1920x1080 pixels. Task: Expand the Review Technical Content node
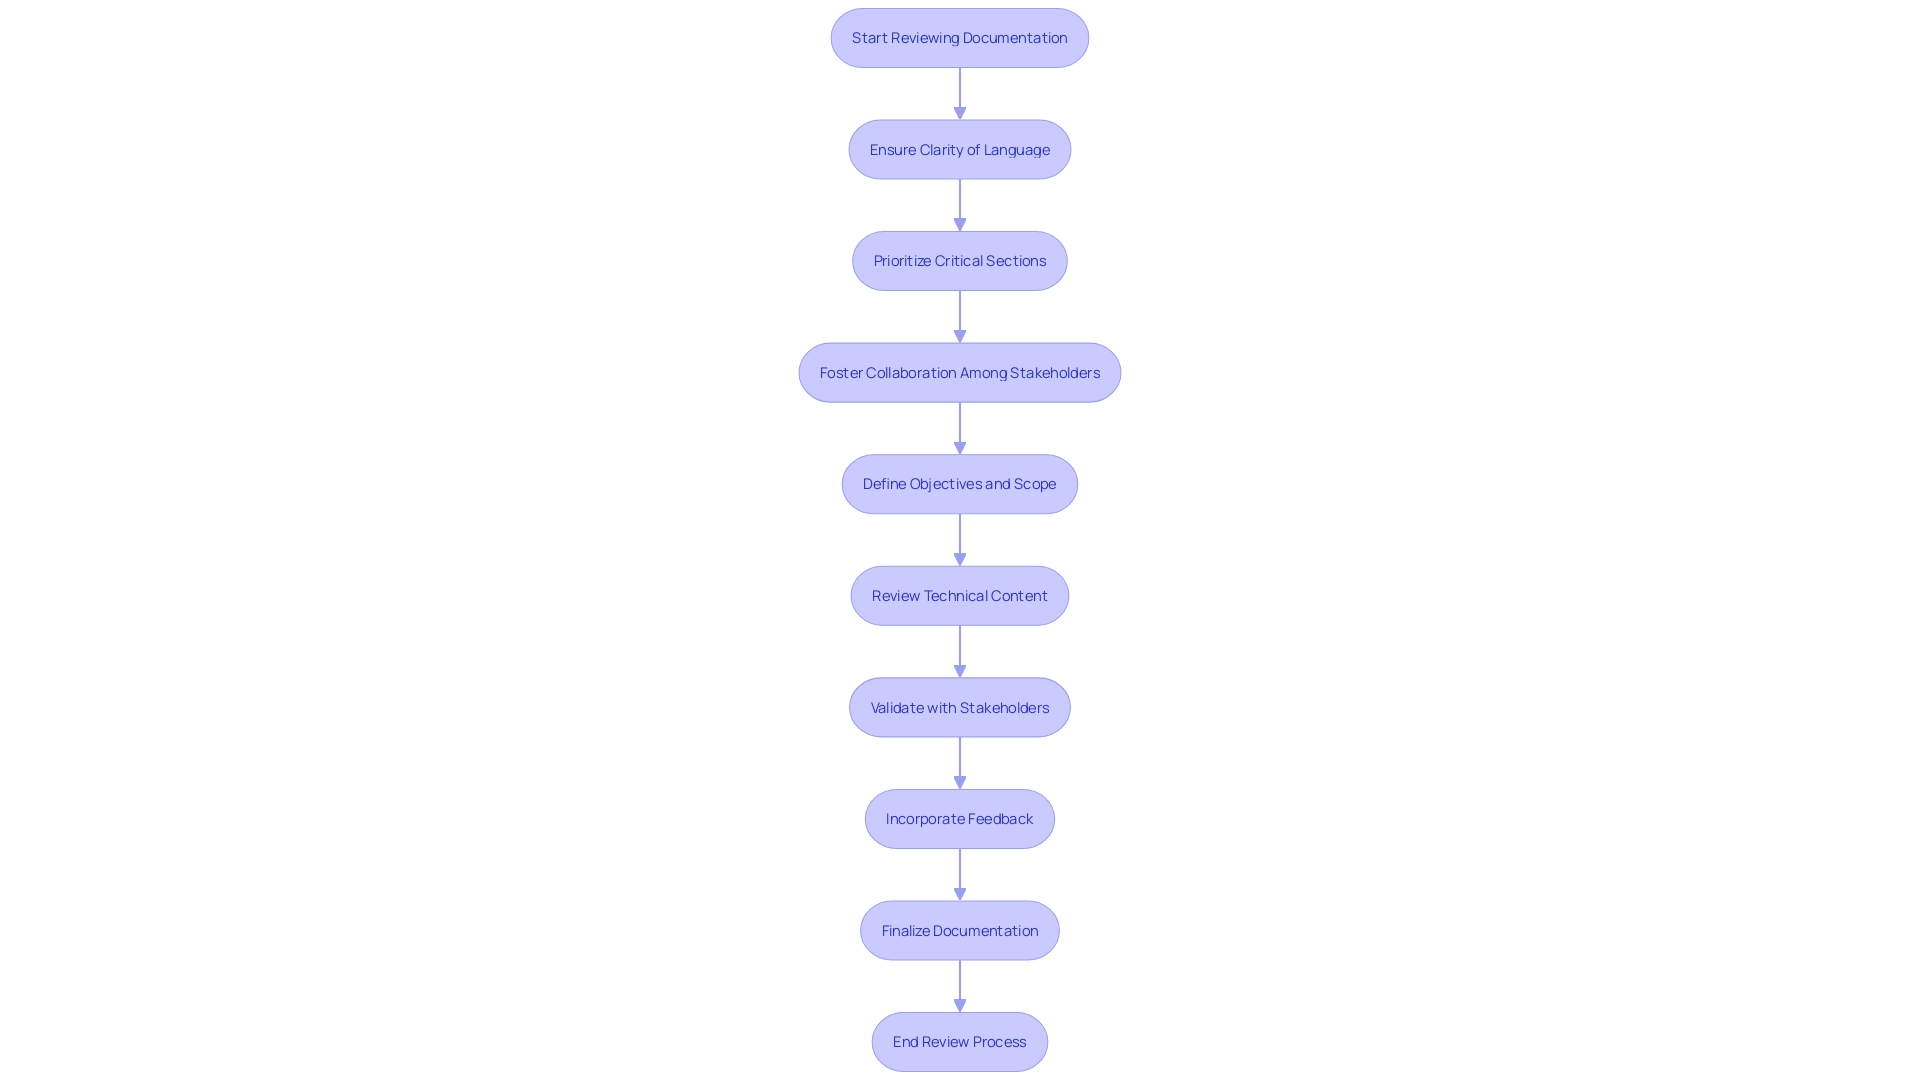[x=960, y=595]
